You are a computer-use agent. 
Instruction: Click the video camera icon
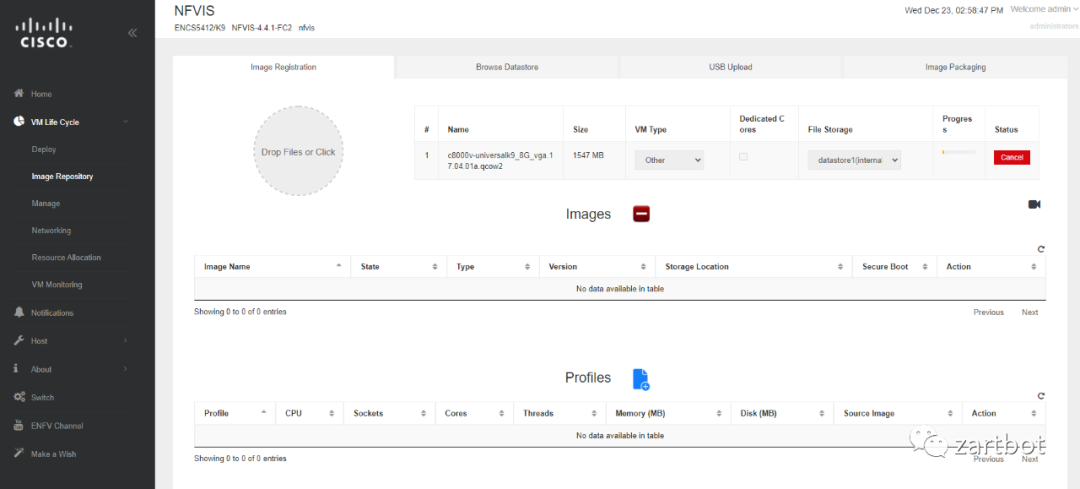[x=1034, y=205]
